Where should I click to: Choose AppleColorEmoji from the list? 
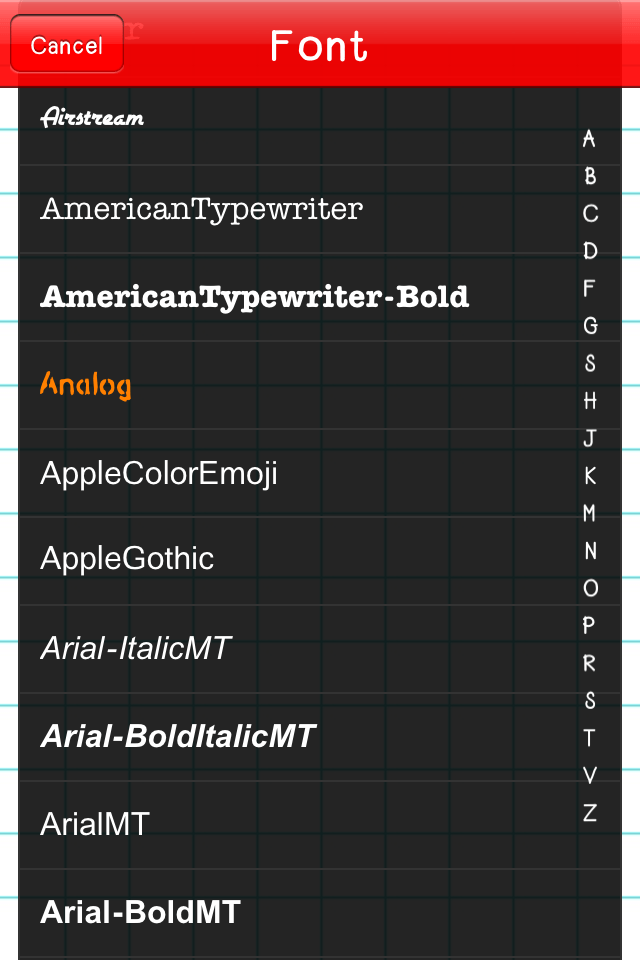[x=159, y=473]
